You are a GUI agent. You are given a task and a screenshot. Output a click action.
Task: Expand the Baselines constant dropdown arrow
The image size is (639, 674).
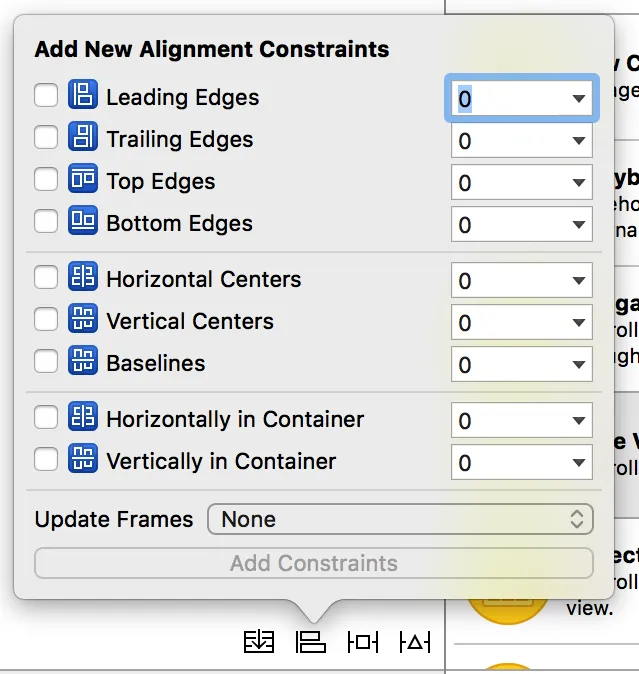tap(578, 365)
